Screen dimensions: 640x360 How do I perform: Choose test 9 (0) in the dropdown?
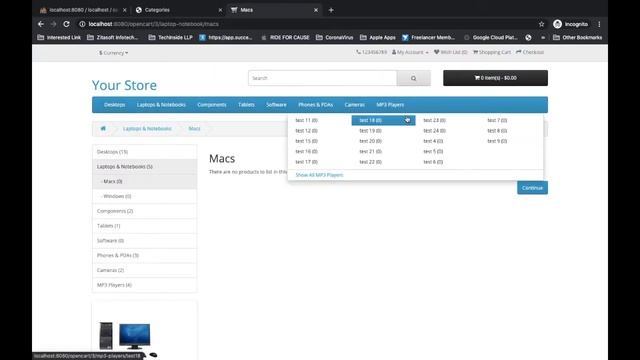[497, 141]
